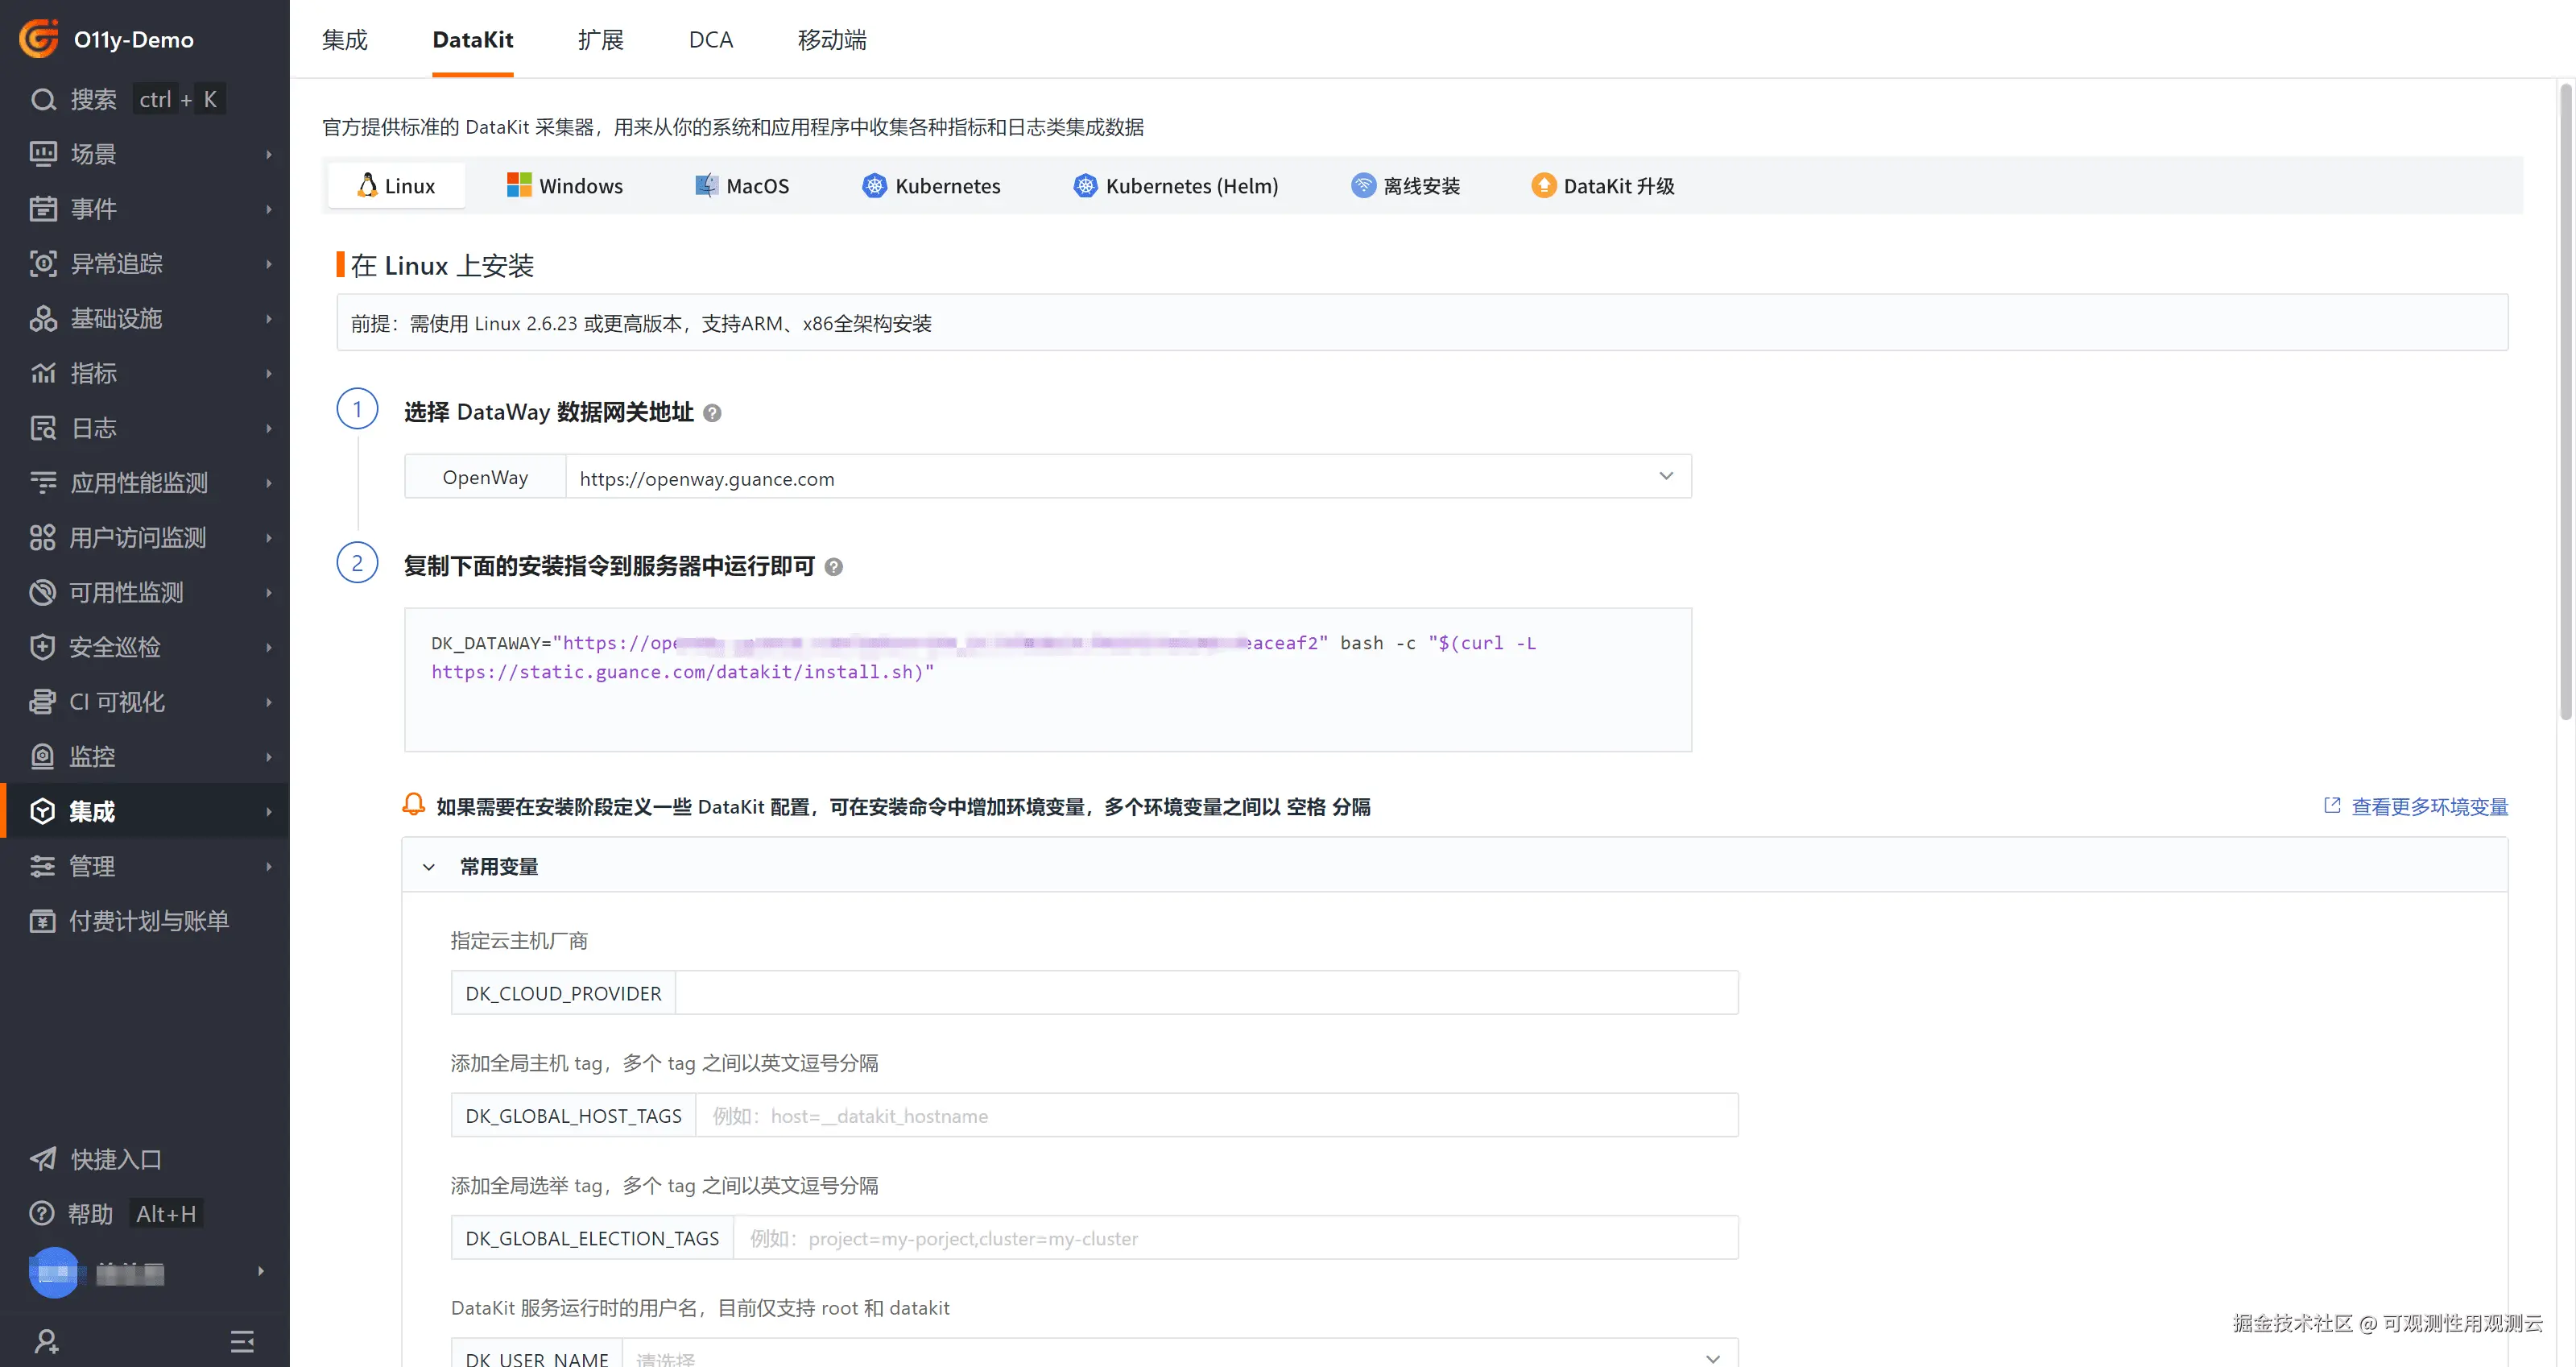
Task: Focus the DK_CLOUD_PROVIDER input field
Action: click(x=1206, y=993)
